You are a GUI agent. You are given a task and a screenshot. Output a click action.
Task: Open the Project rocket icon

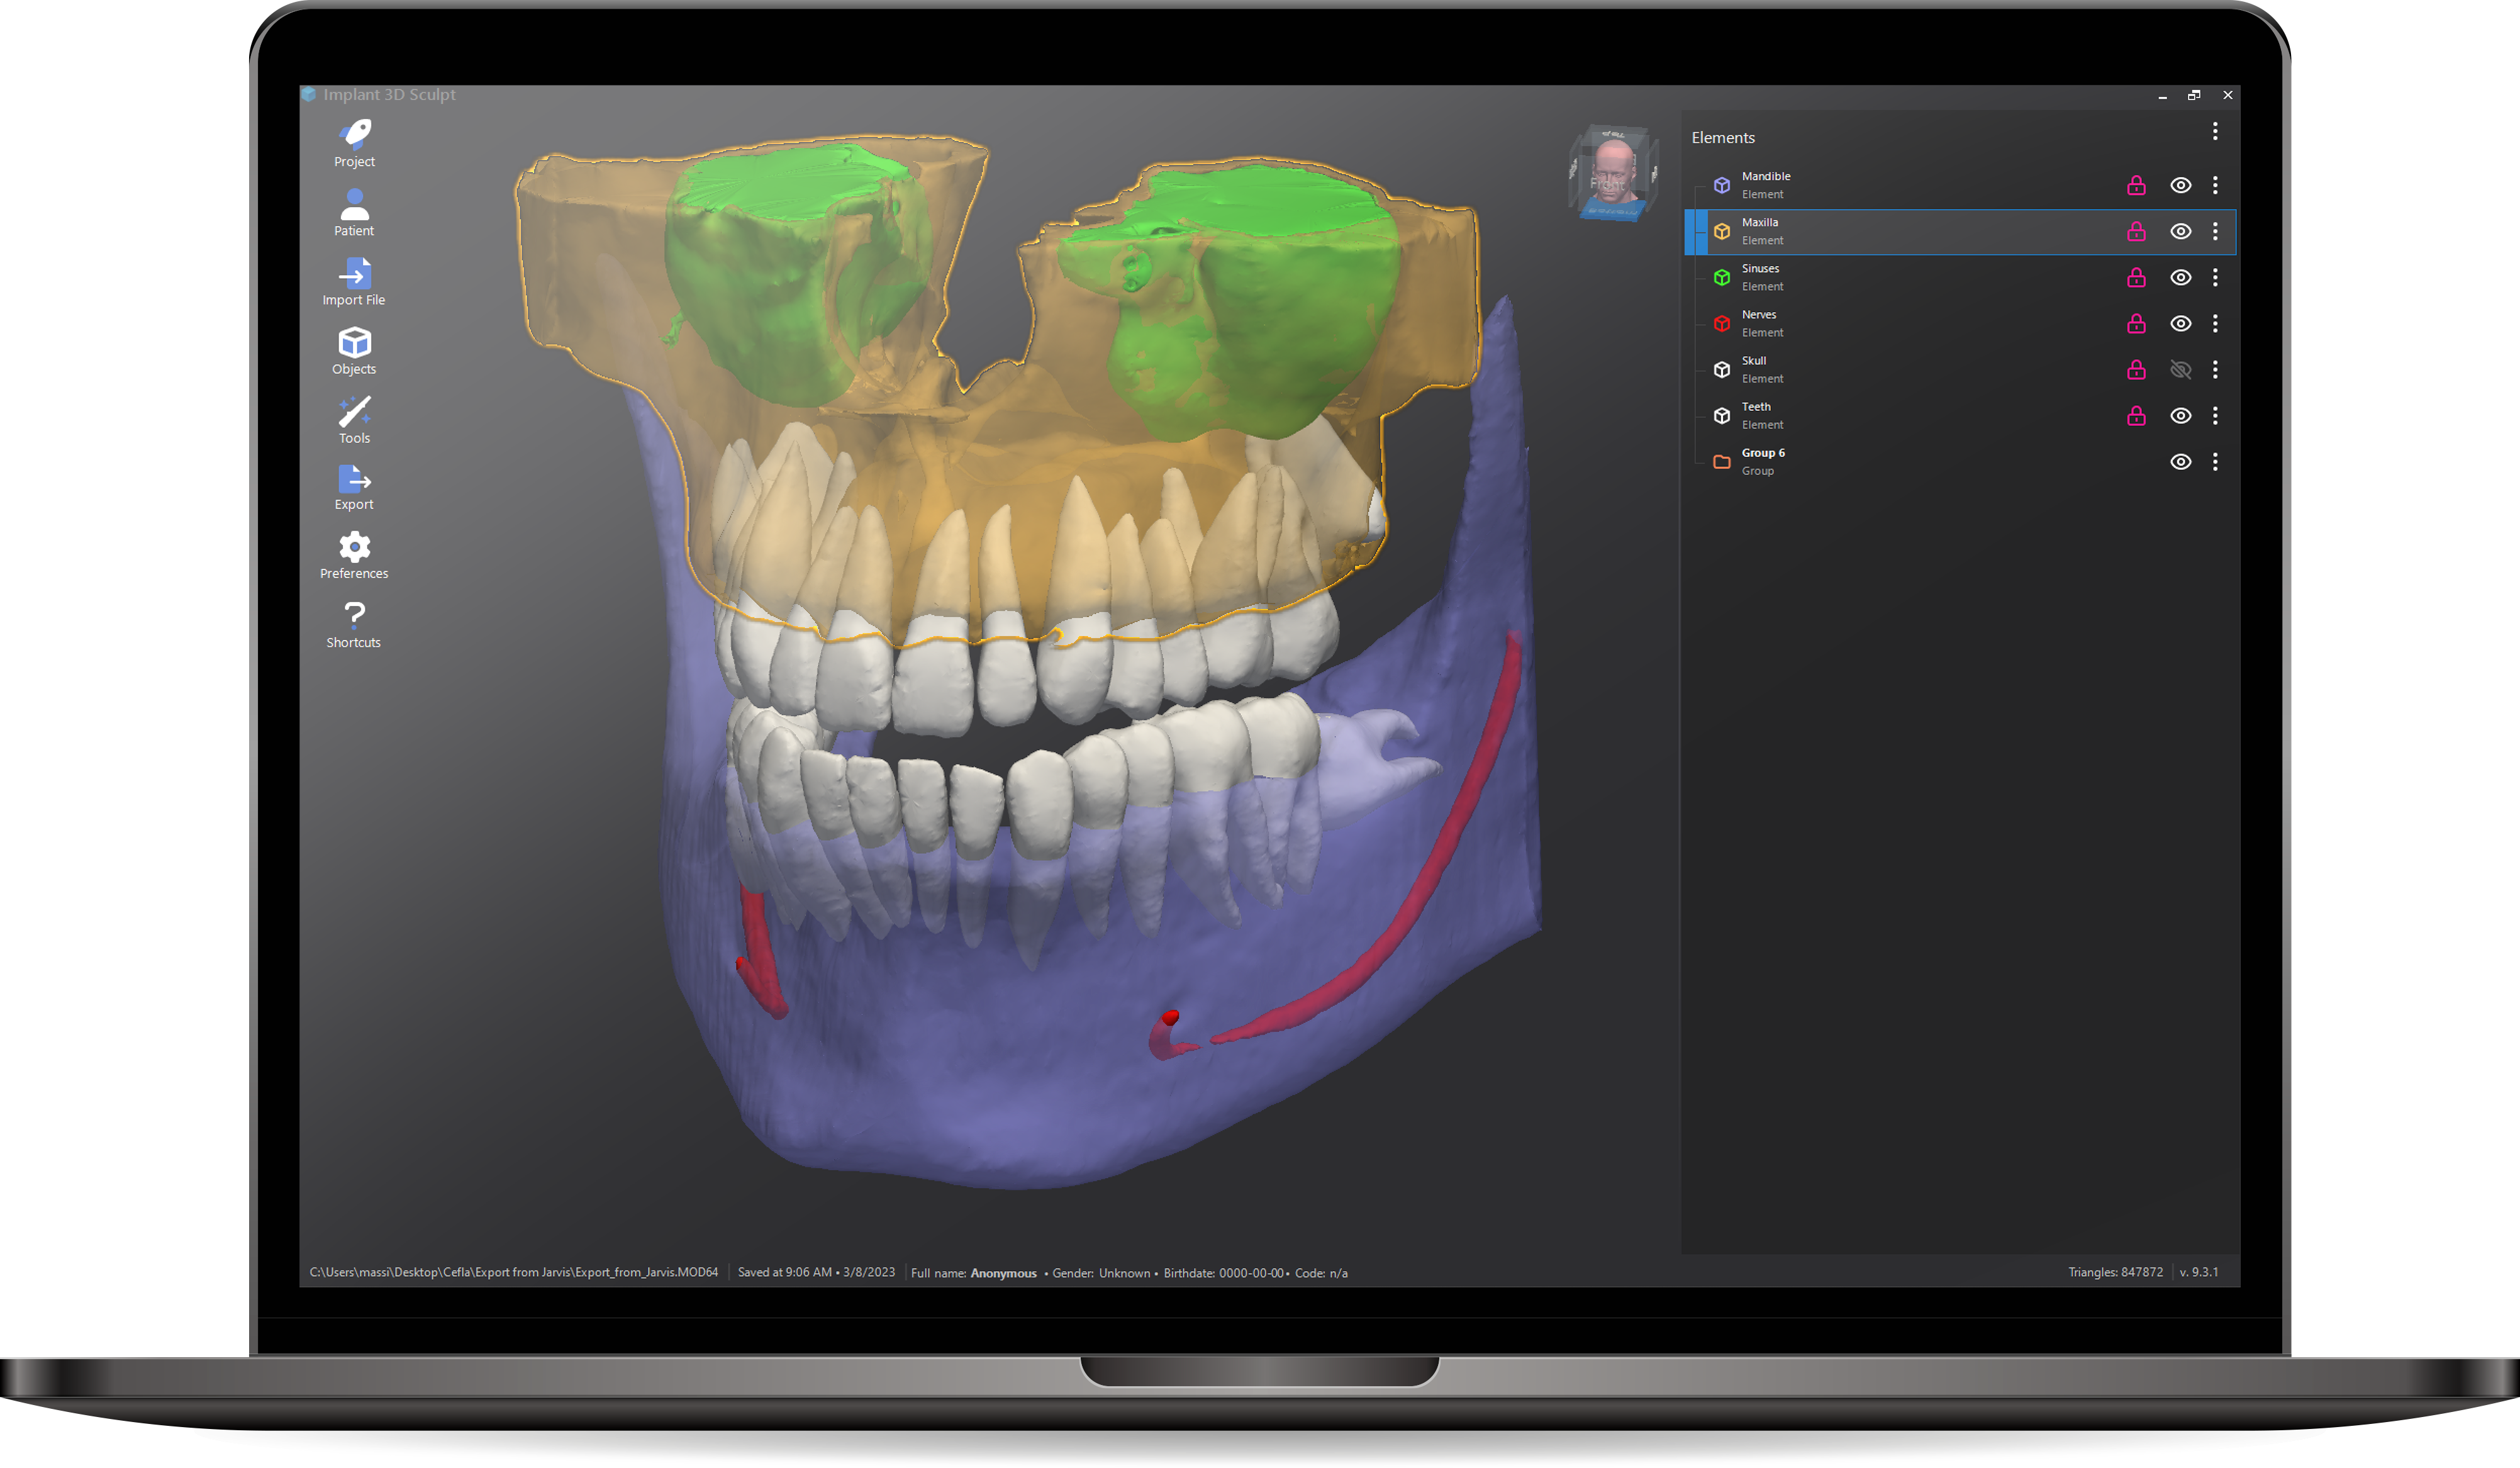pos(354,134)
